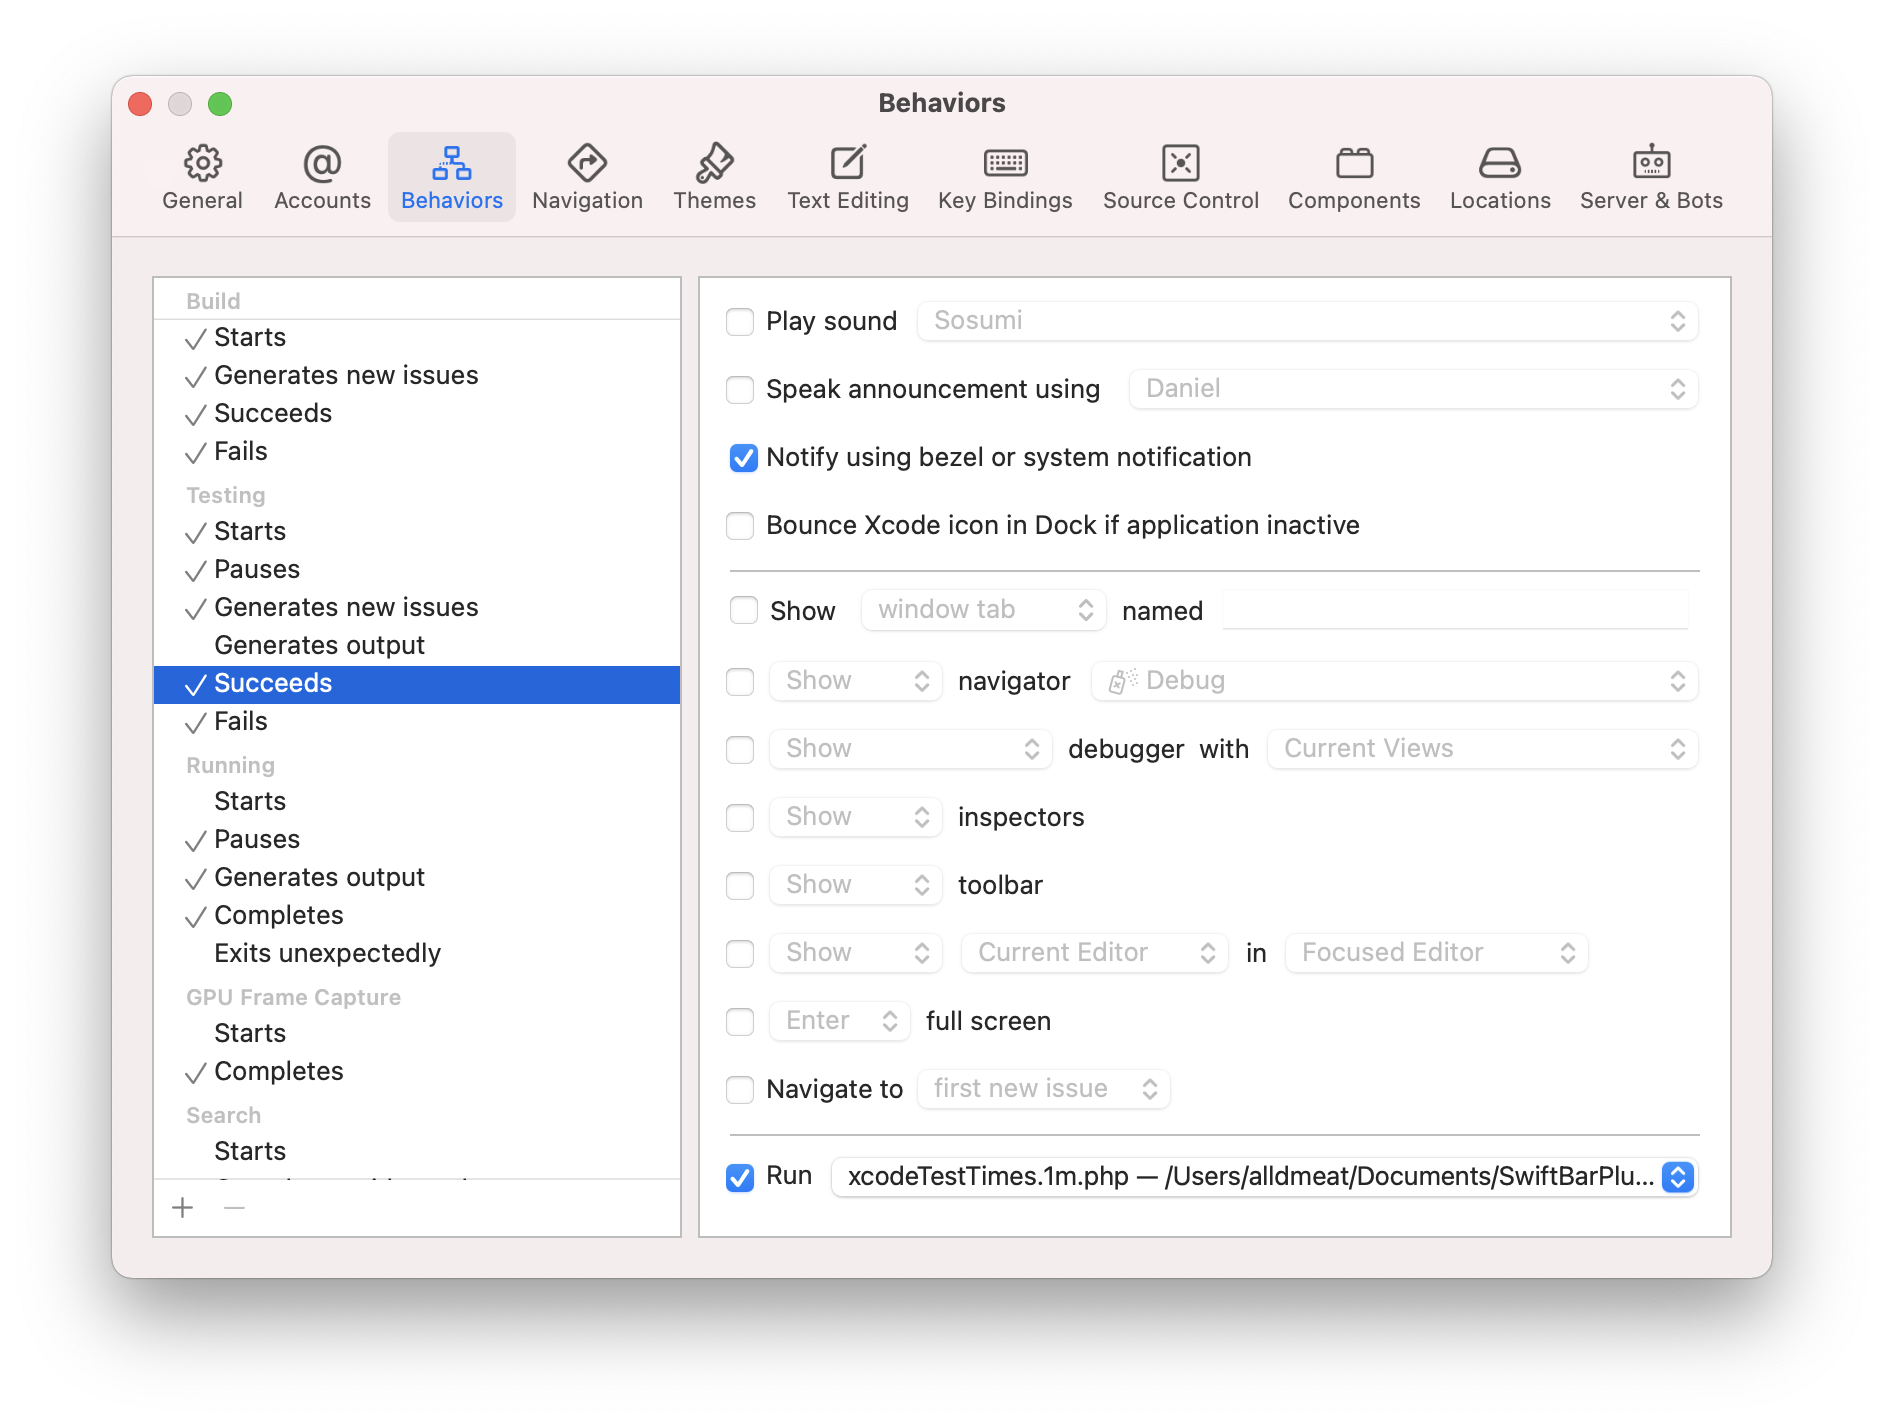Image resolution: width=1884 pixels, height=1426 pixels.
Task: Select Running Completes behavior
Action: click(x=417, y=916)
